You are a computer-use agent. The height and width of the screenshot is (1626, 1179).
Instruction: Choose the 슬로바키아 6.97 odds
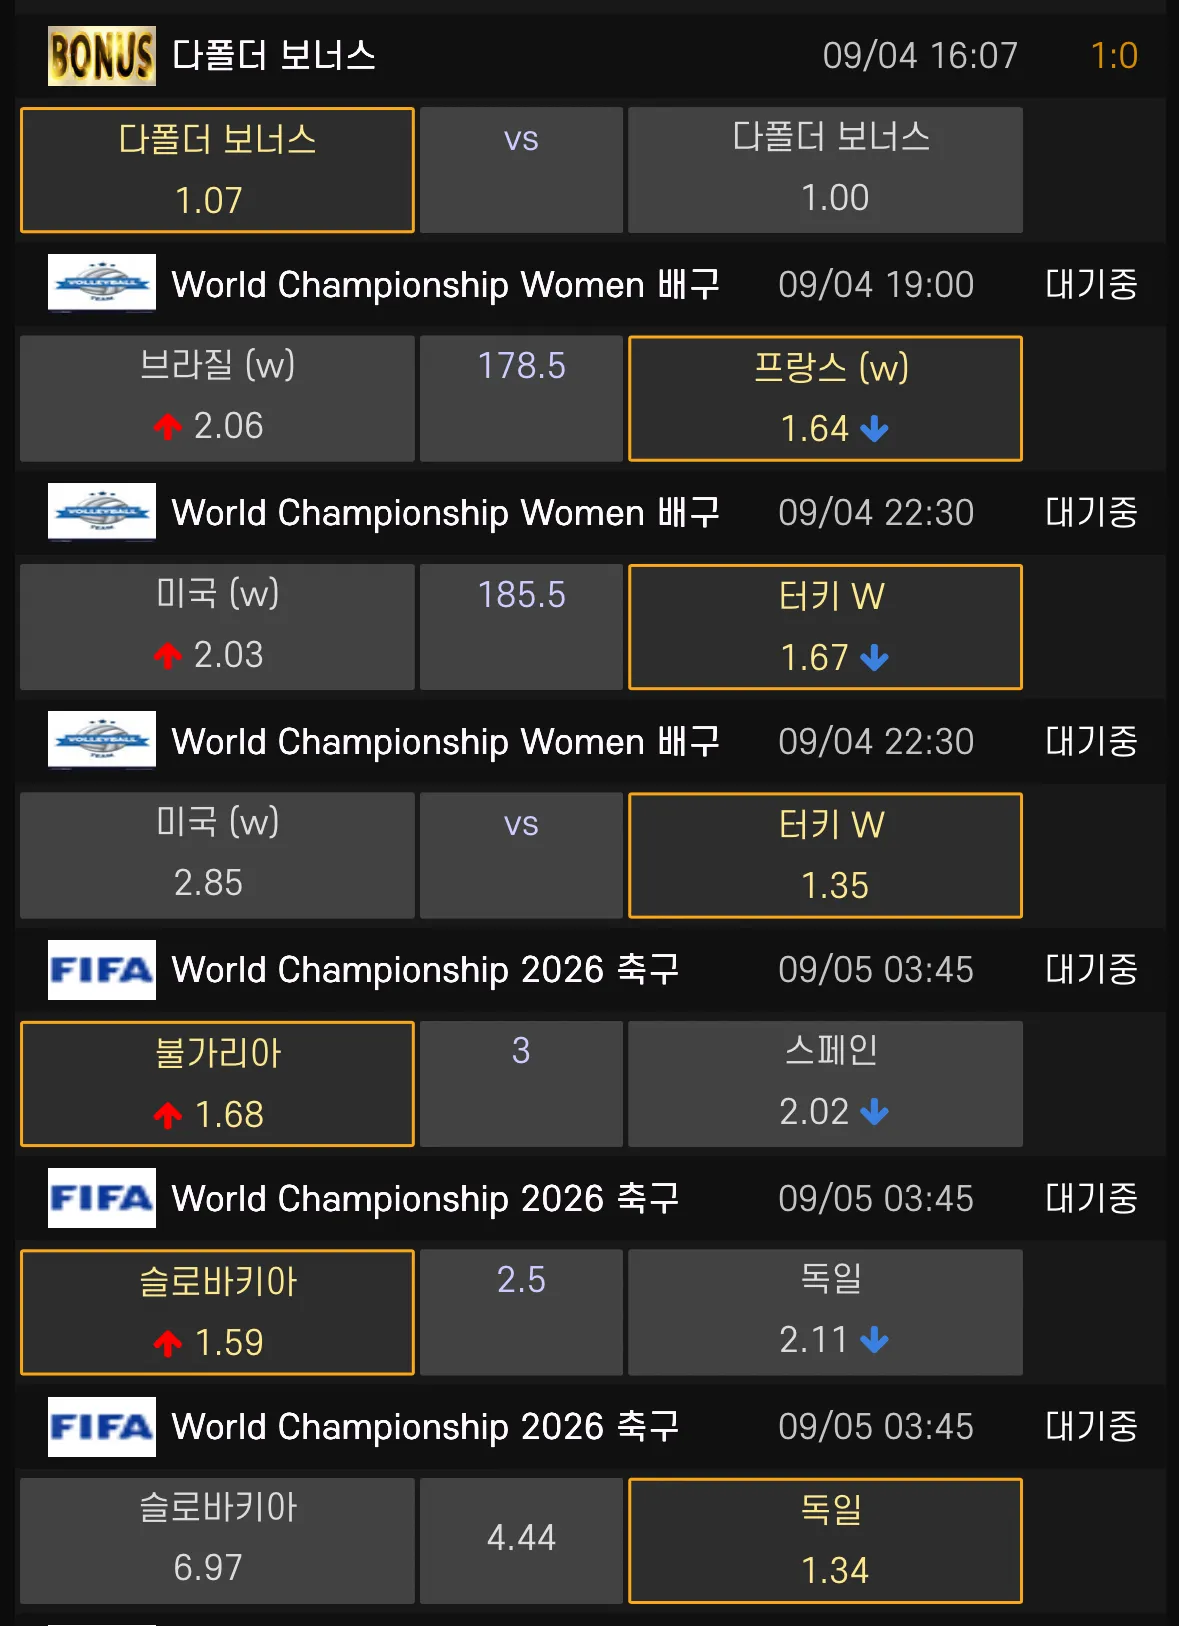[x=217, y=1540]
